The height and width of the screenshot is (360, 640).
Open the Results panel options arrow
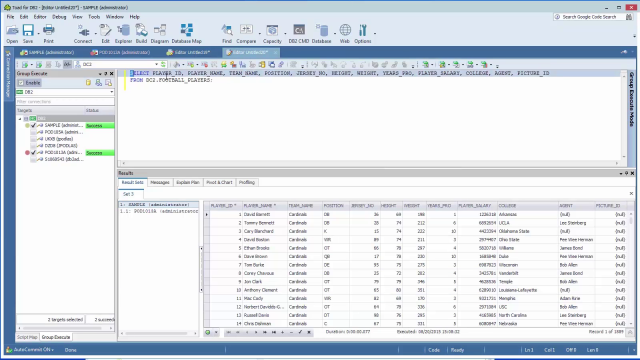[x=621, y=173]
